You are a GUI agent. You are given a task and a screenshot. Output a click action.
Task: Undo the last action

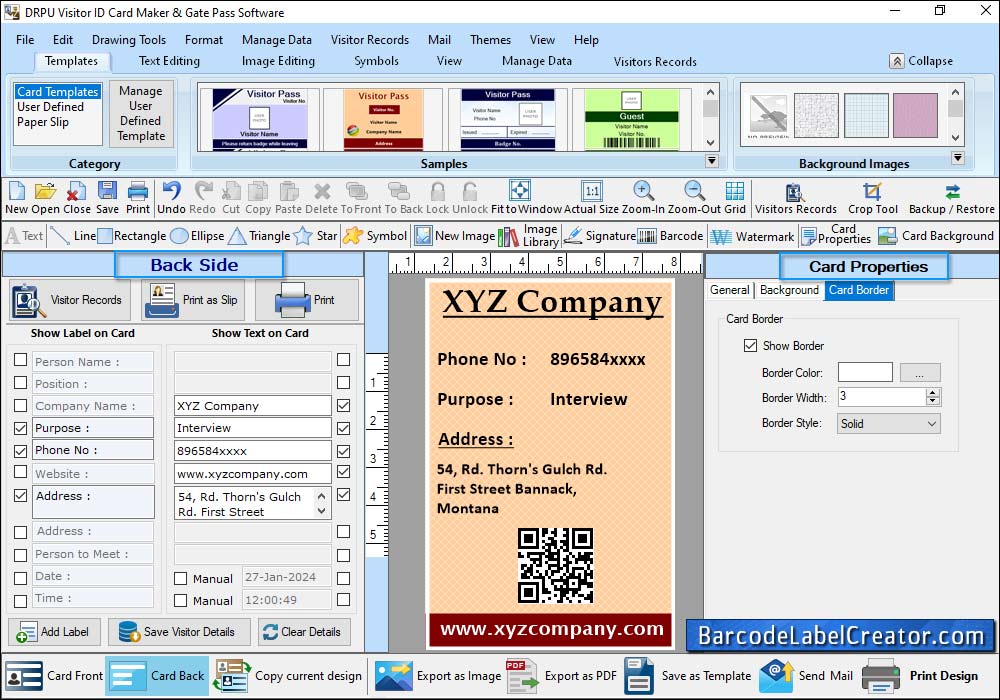pos(172,198)
